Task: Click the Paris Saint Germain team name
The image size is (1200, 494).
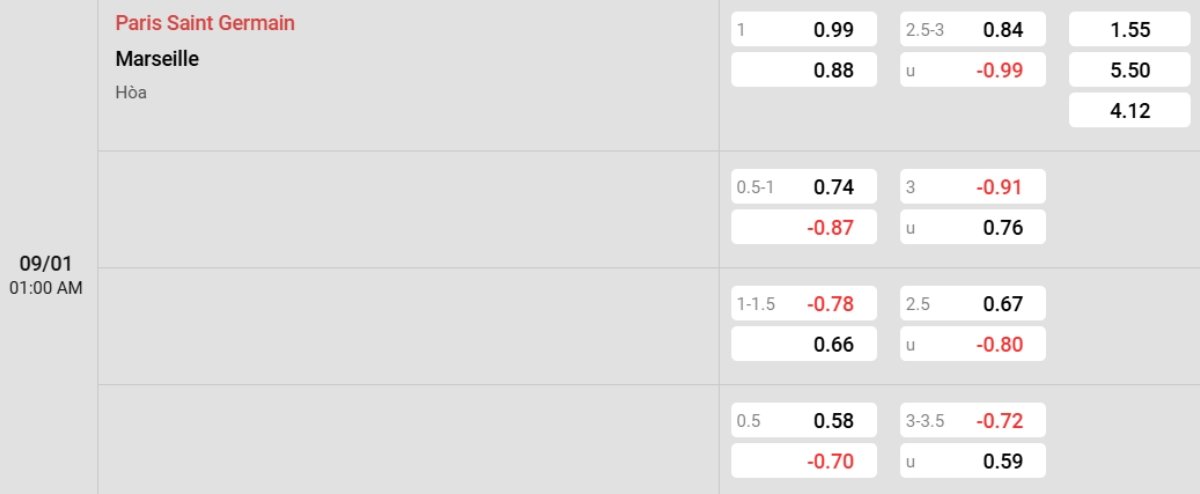Action: pyautogui.click(x=205, y=23)
